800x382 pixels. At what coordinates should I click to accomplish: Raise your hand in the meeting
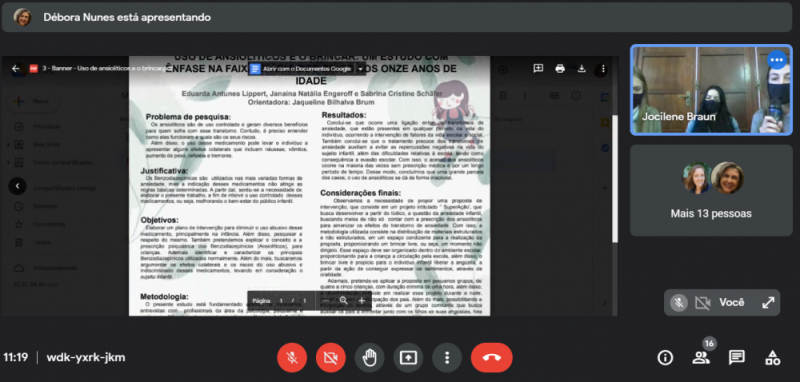(x=369, y=358)
